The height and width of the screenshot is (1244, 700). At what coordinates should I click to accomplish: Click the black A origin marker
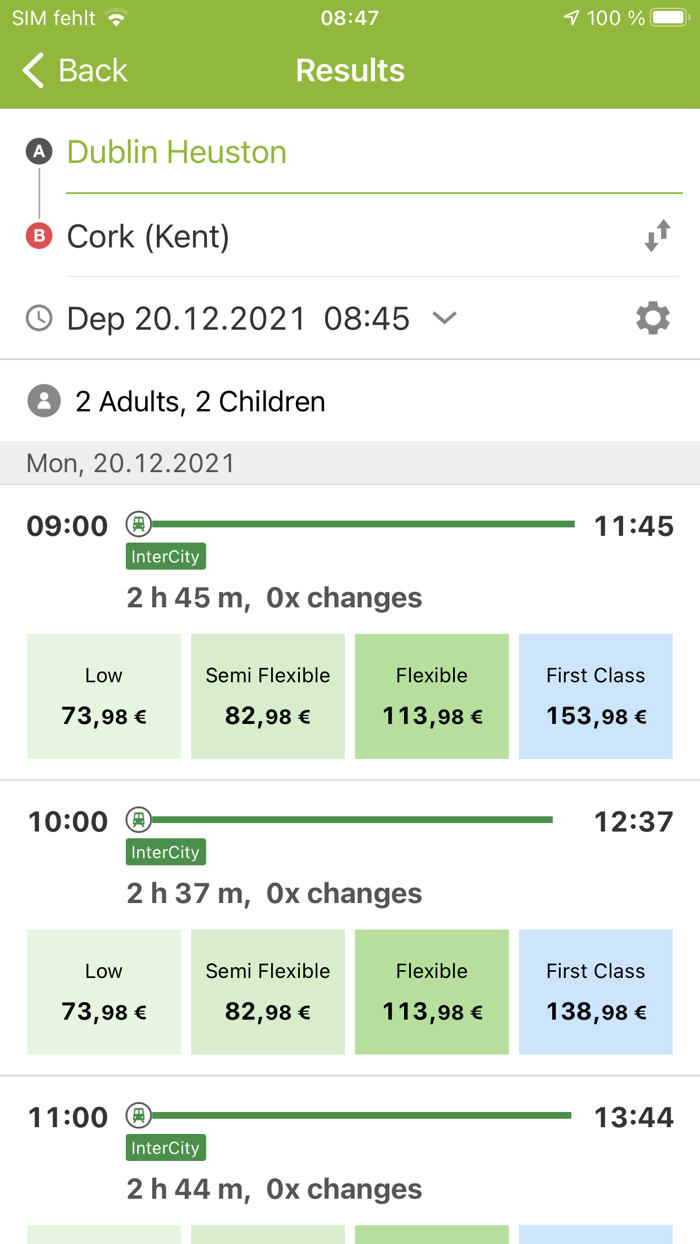point(37,151)
